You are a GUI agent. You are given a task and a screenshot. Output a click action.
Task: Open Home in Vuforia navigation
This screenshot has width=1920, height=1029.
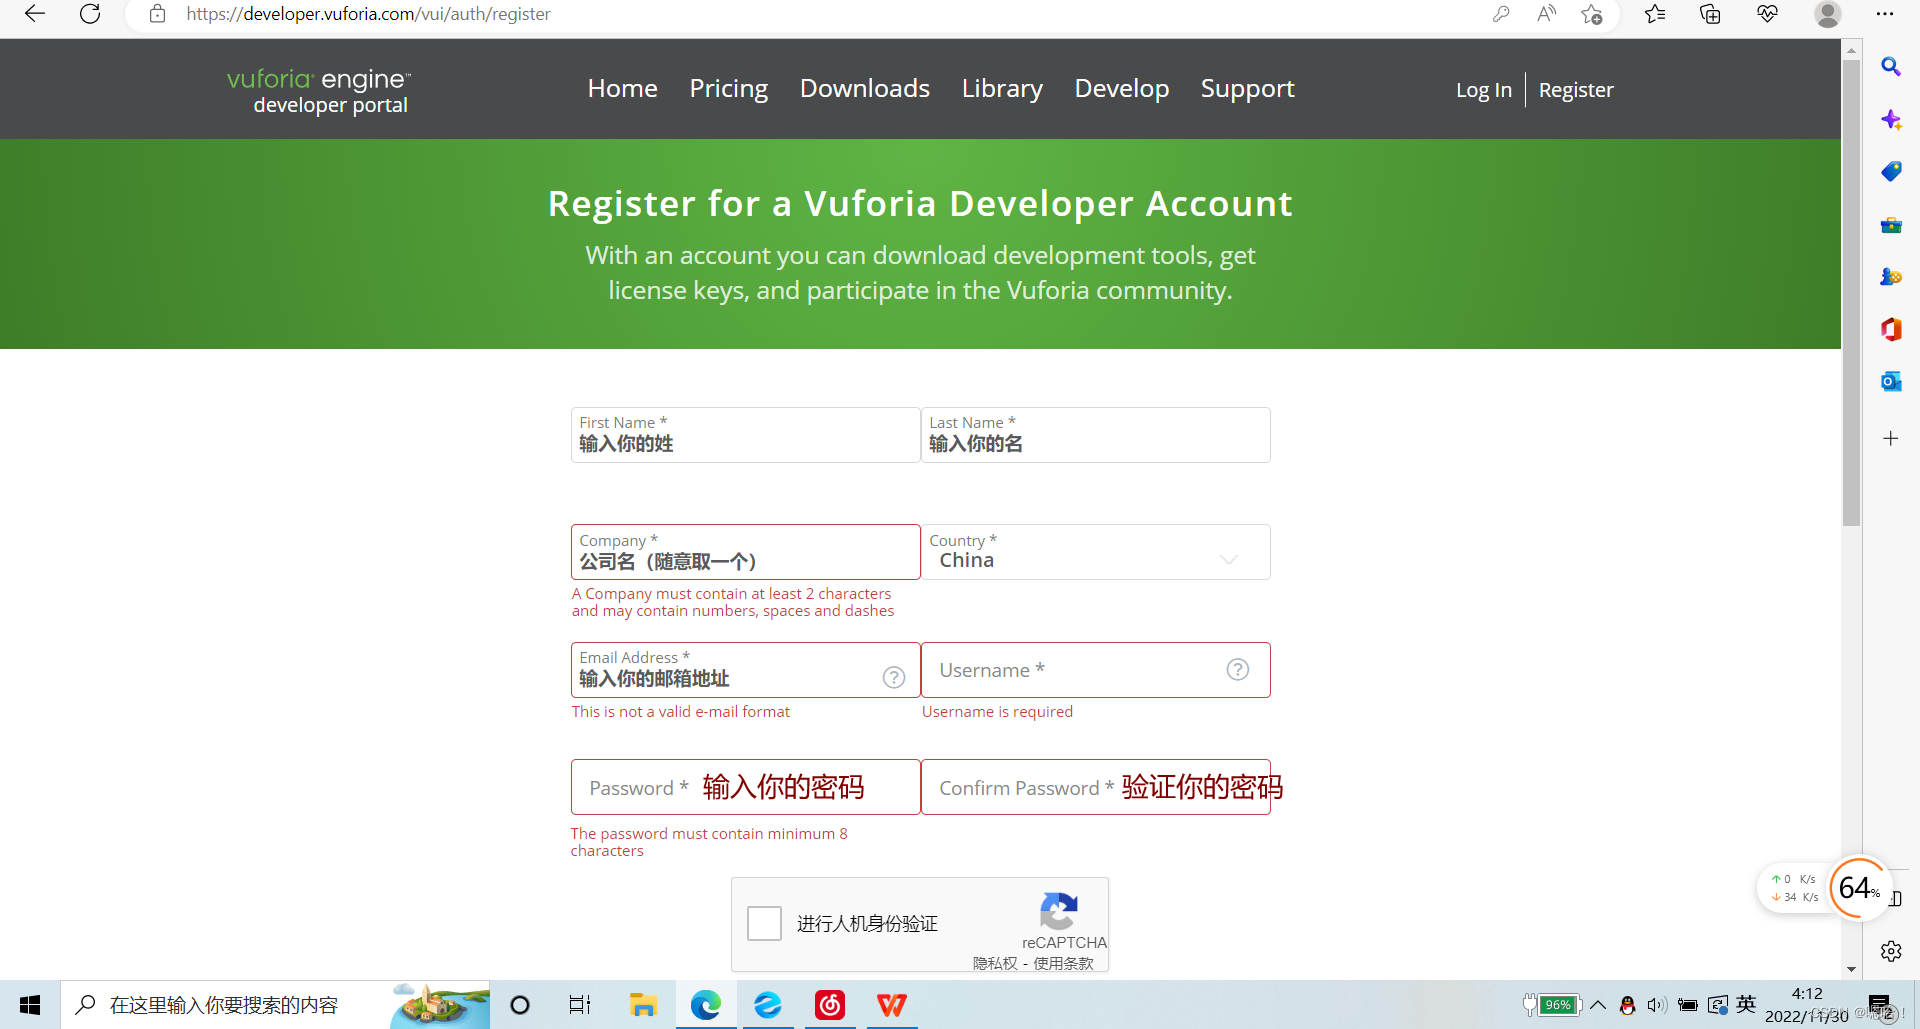[x=623, y=89]
